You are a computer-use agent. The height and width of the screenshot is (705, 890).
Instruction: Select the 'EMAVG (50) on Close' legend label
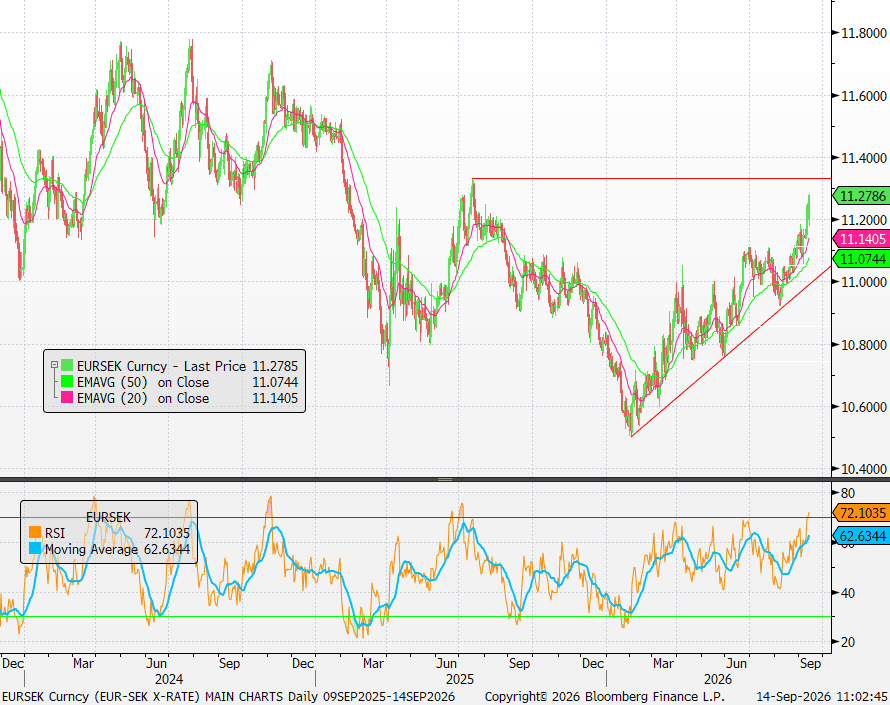[143, 382]
